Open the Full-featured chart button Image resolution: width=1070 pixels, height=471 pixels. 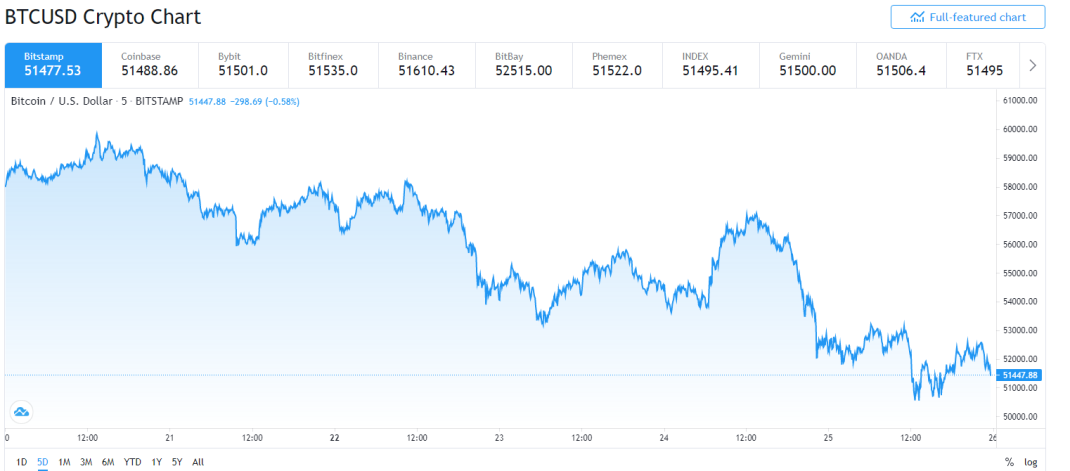coord(967,17)
